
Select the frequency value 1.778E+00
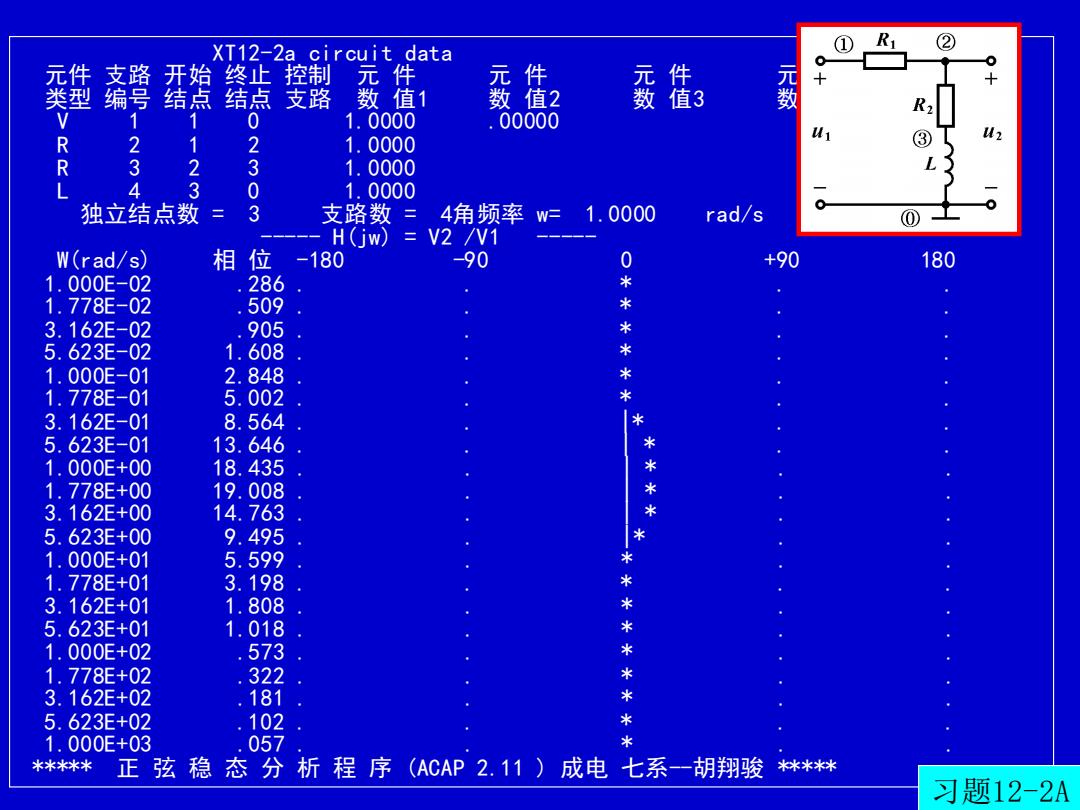(98, 491)
